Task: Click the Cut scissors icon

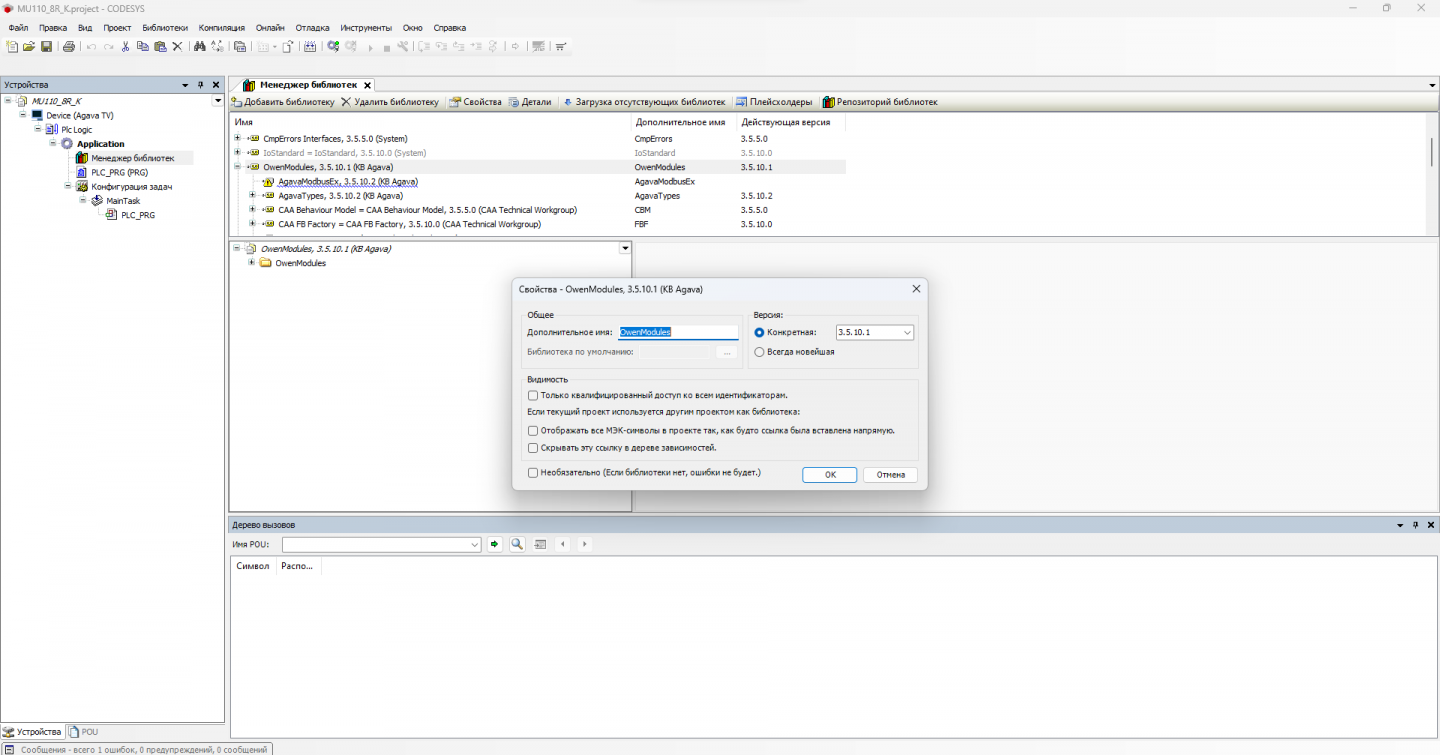Action: click(x=125, y=46)
